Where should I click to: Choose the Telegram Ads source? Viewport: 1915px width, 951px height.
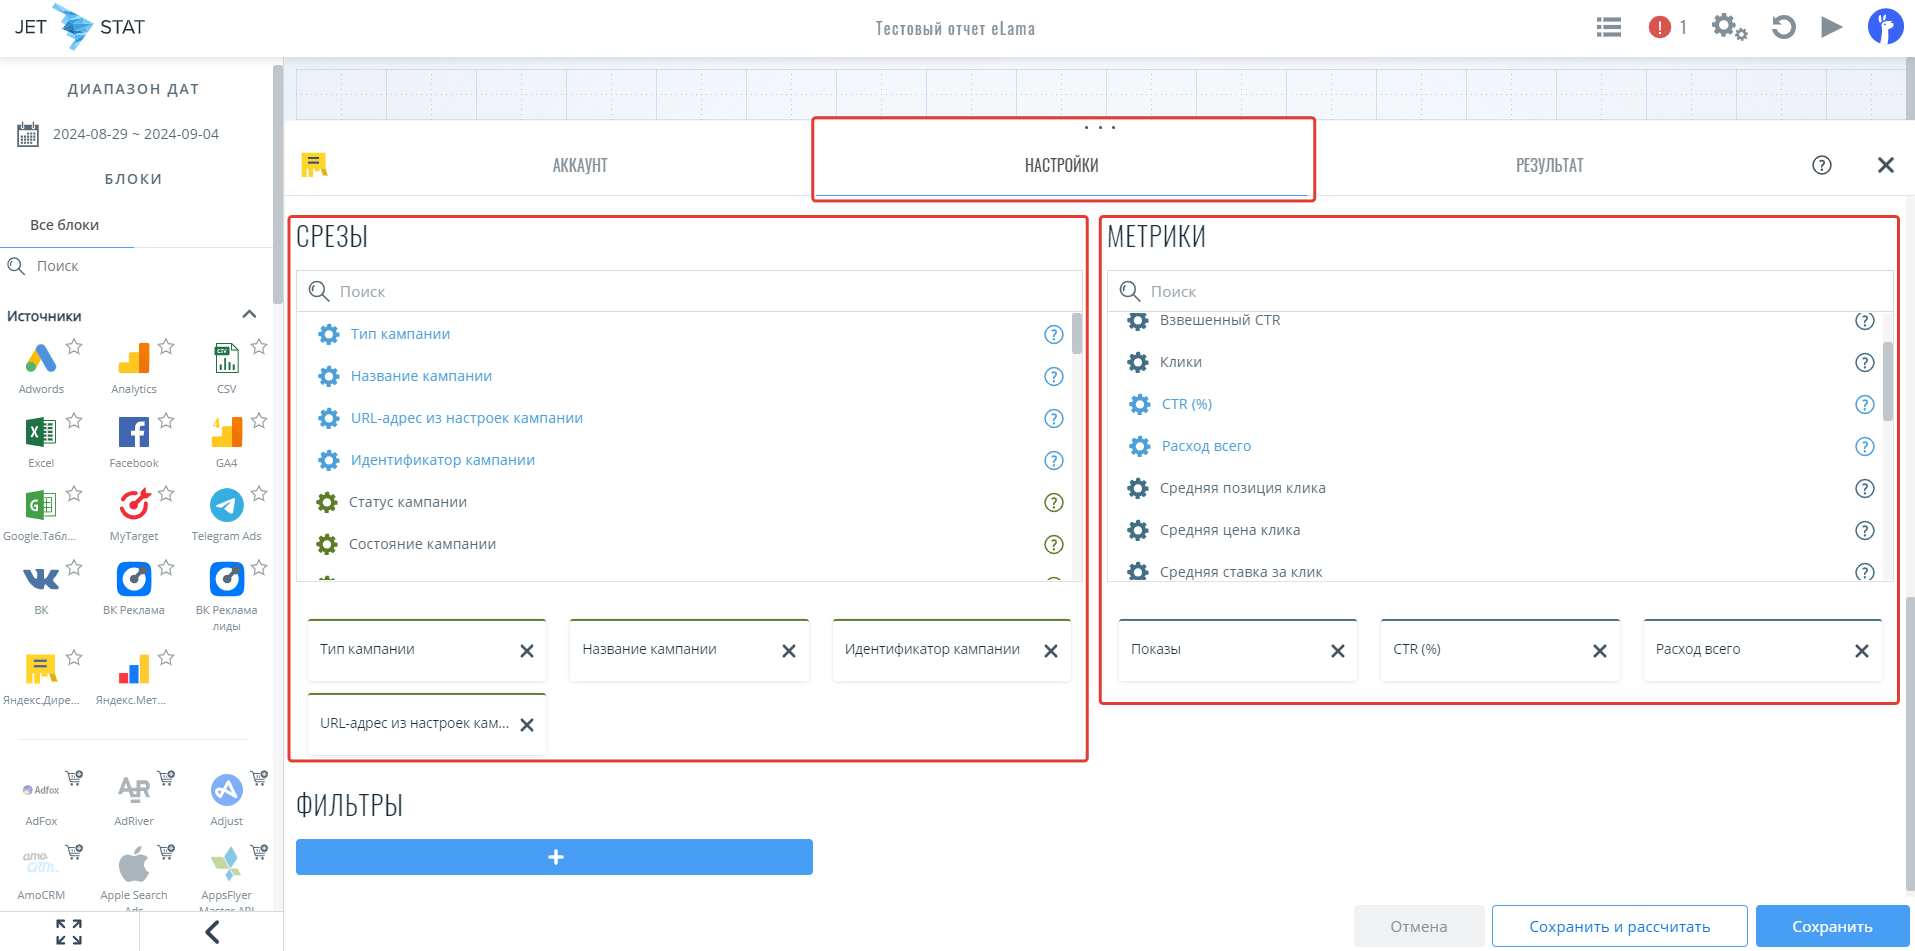pos(226,506)
